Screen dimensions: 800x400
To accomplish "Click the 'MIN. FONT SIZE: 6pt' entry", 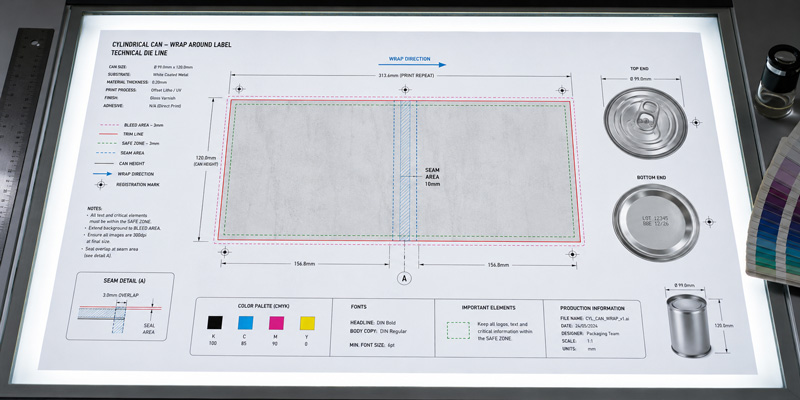I will click(x=373, y=345).
